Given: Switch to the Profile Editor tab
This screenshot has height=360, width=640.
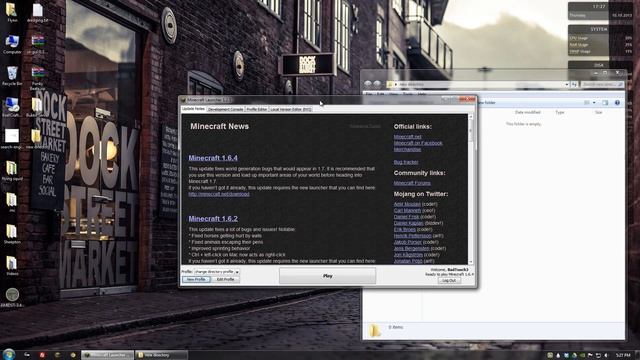Looking at the screenshot, I should [x=256, y=109].
